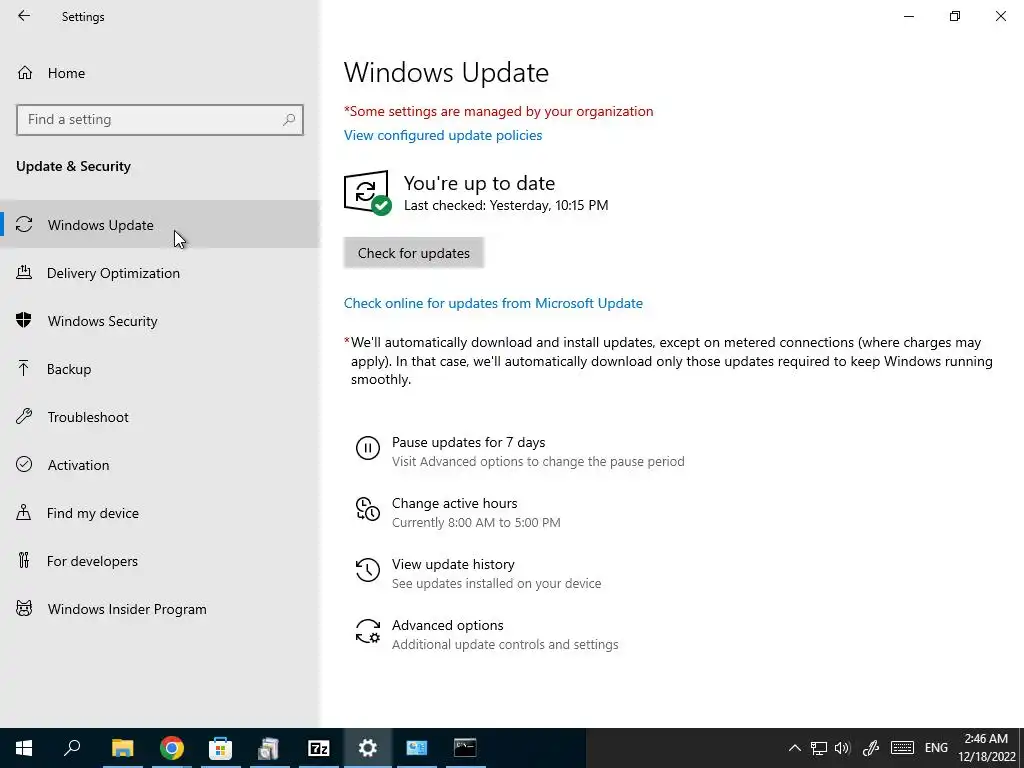Open 7-Zip from the taskbar
Viewport: 1024px width, 768px height.
point(319,748)
